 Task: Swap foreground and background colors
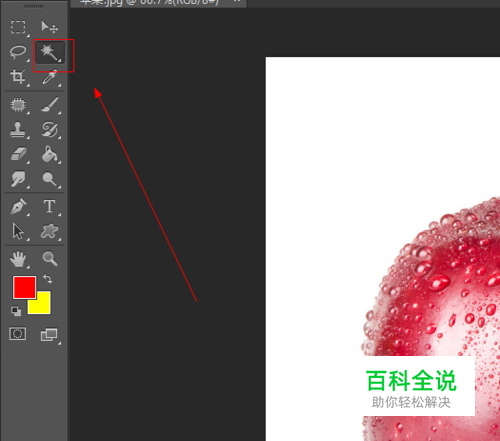pos(48,279)
